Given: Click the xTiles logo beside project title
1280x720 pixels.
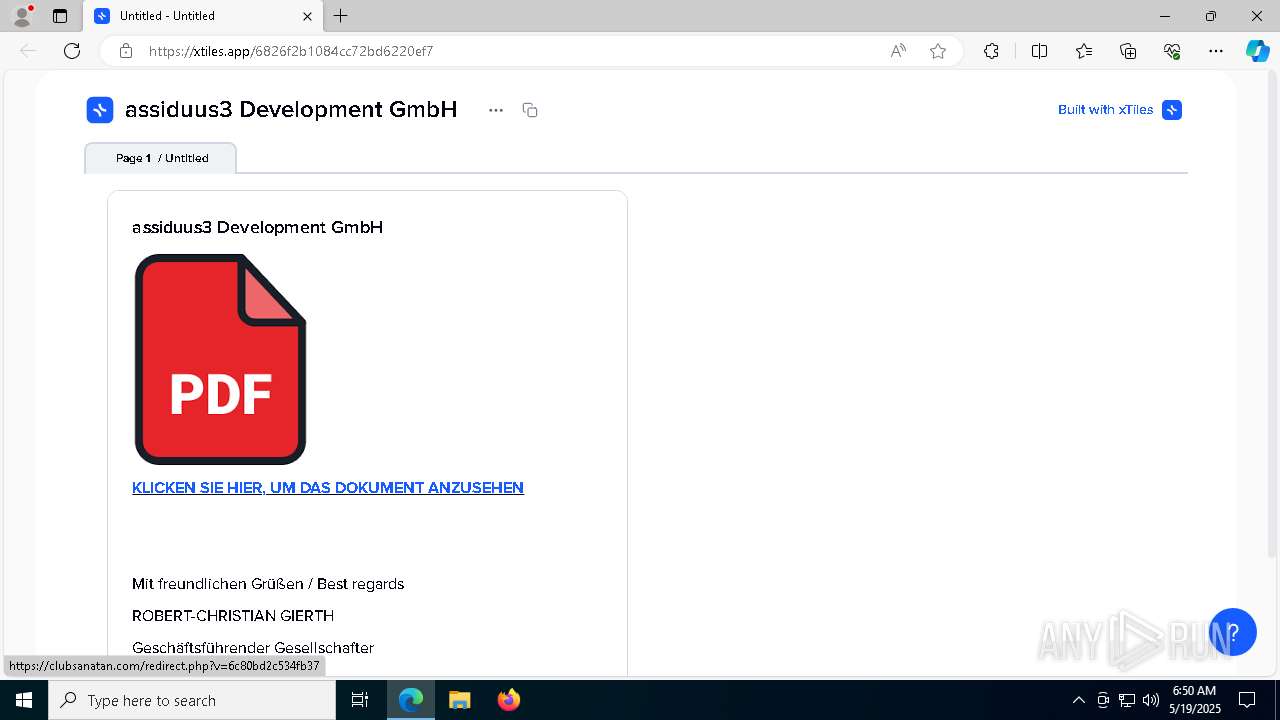Looking at the screenshot, I should point(100,110).
